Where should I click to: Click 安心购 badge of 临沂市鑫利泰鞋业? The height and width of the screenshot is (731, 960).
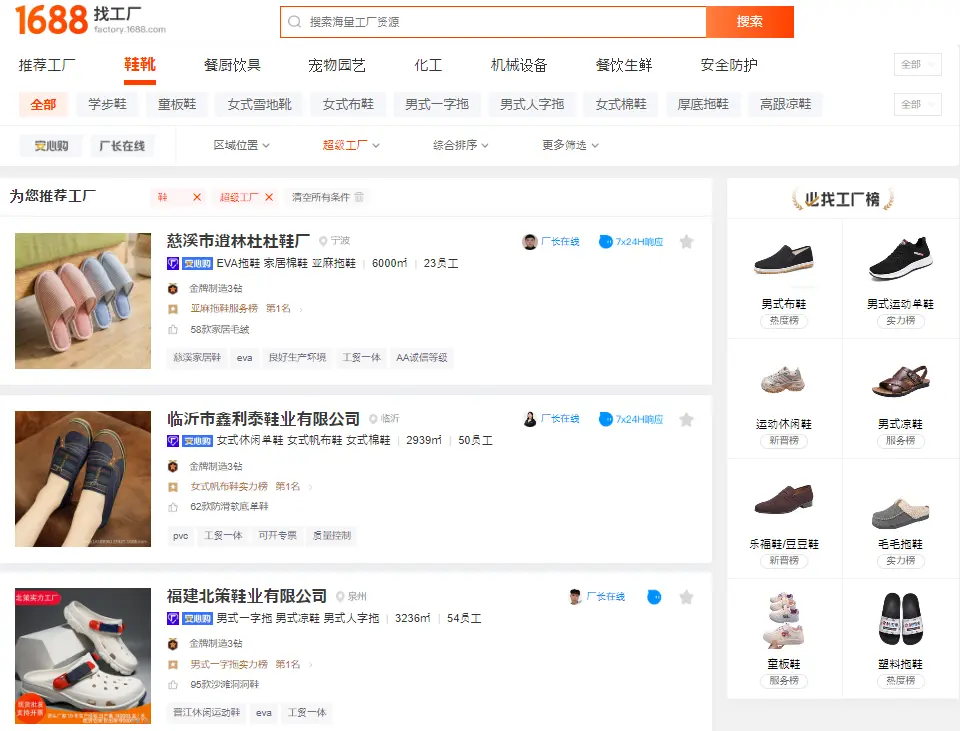coord(197,441)
